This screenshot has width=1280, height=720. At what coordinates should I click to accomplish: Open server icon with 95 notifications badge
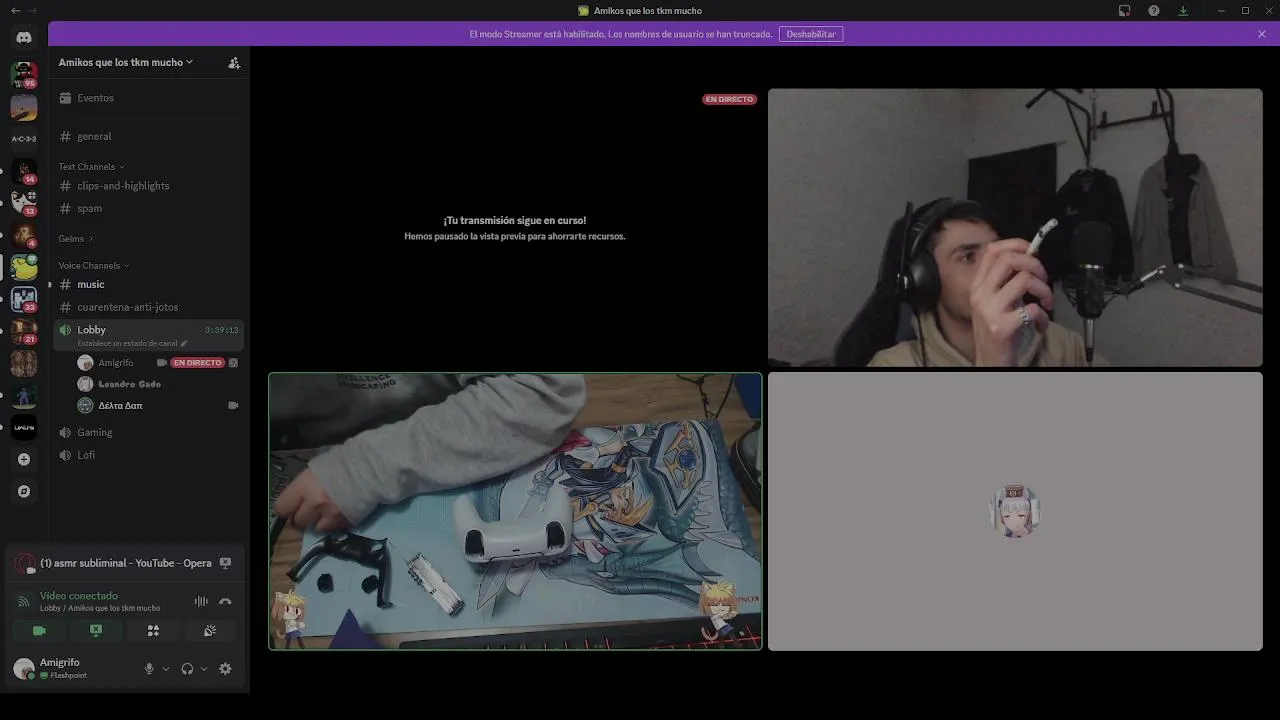(x=24, y=74)
